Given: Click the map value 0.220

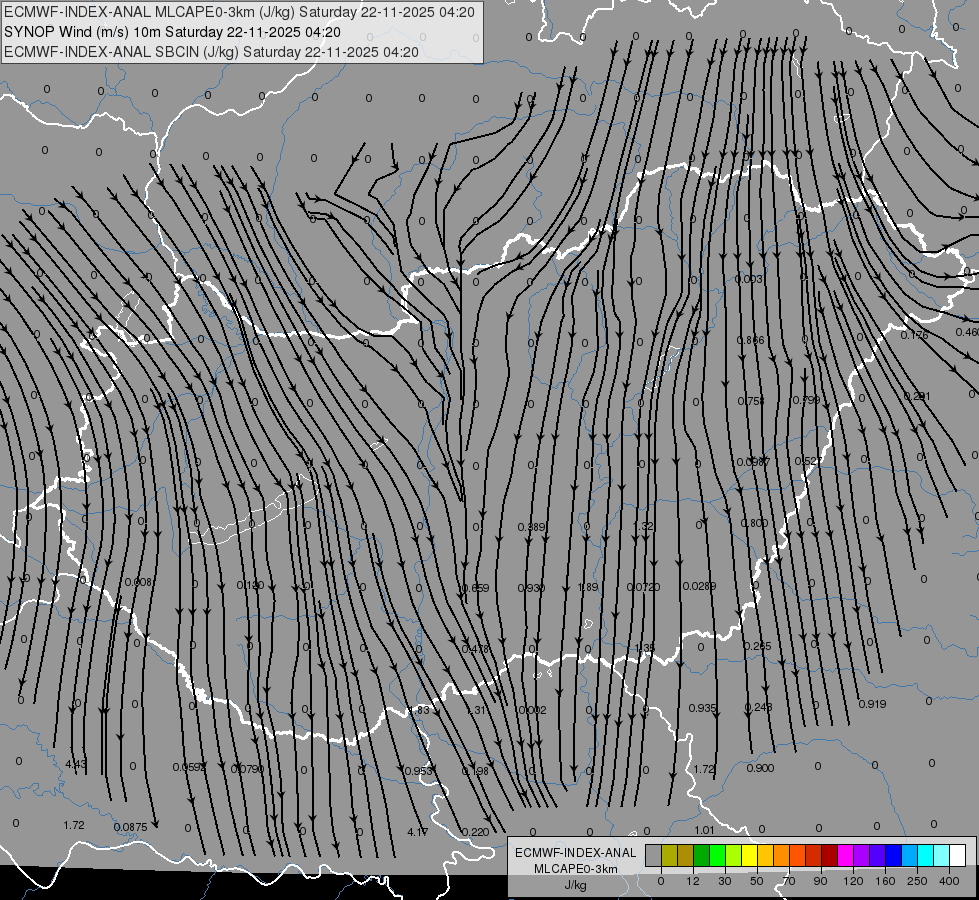Looking at the screenshot, I should click(x=475, y=832).
